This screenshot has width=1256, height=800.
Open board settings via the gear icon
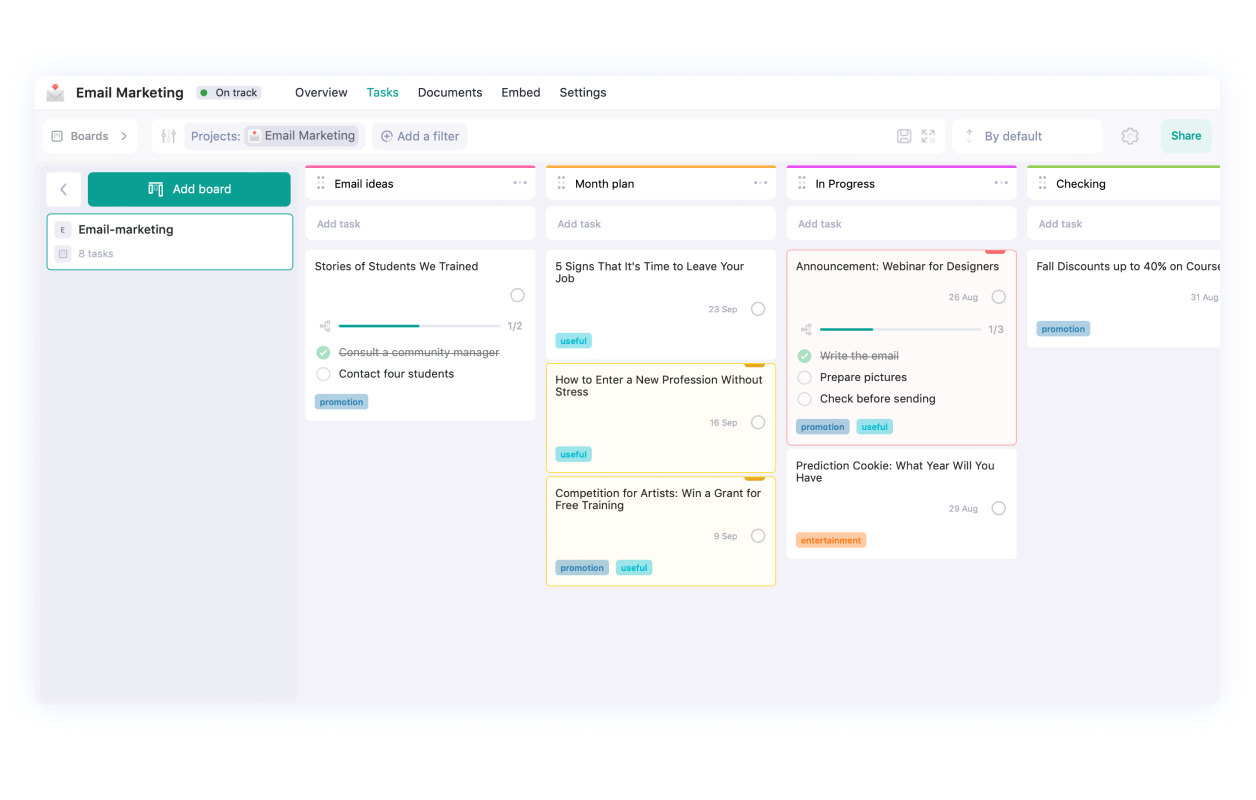[1130, 135]
